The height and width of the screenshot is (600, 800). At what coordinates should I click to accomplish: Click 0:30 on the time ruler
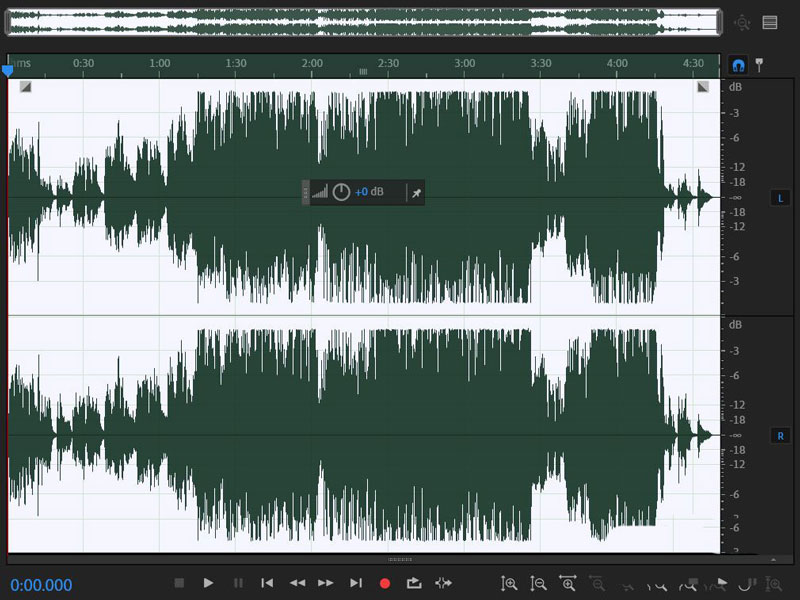click(x=83, y=63)
